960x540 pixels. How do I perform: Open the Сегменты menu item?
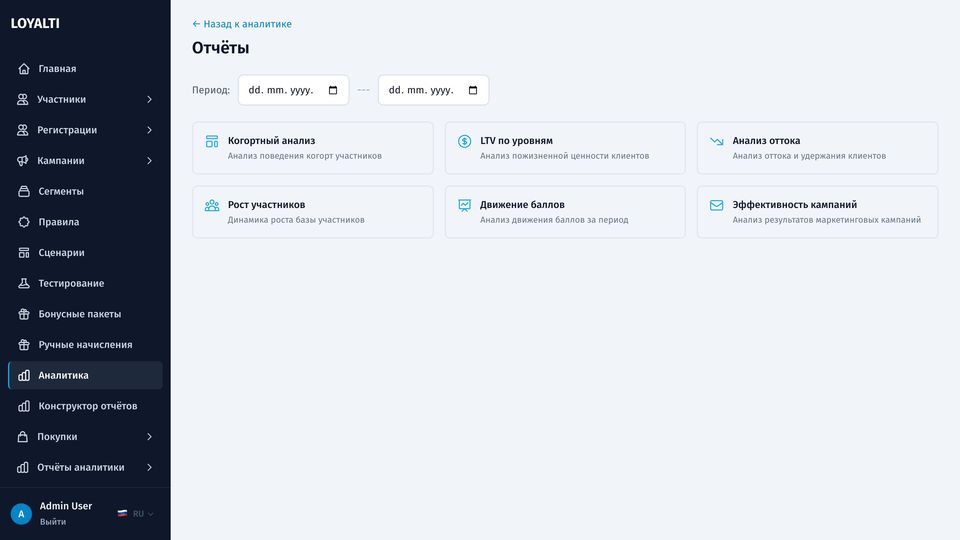tap(85, 191)
